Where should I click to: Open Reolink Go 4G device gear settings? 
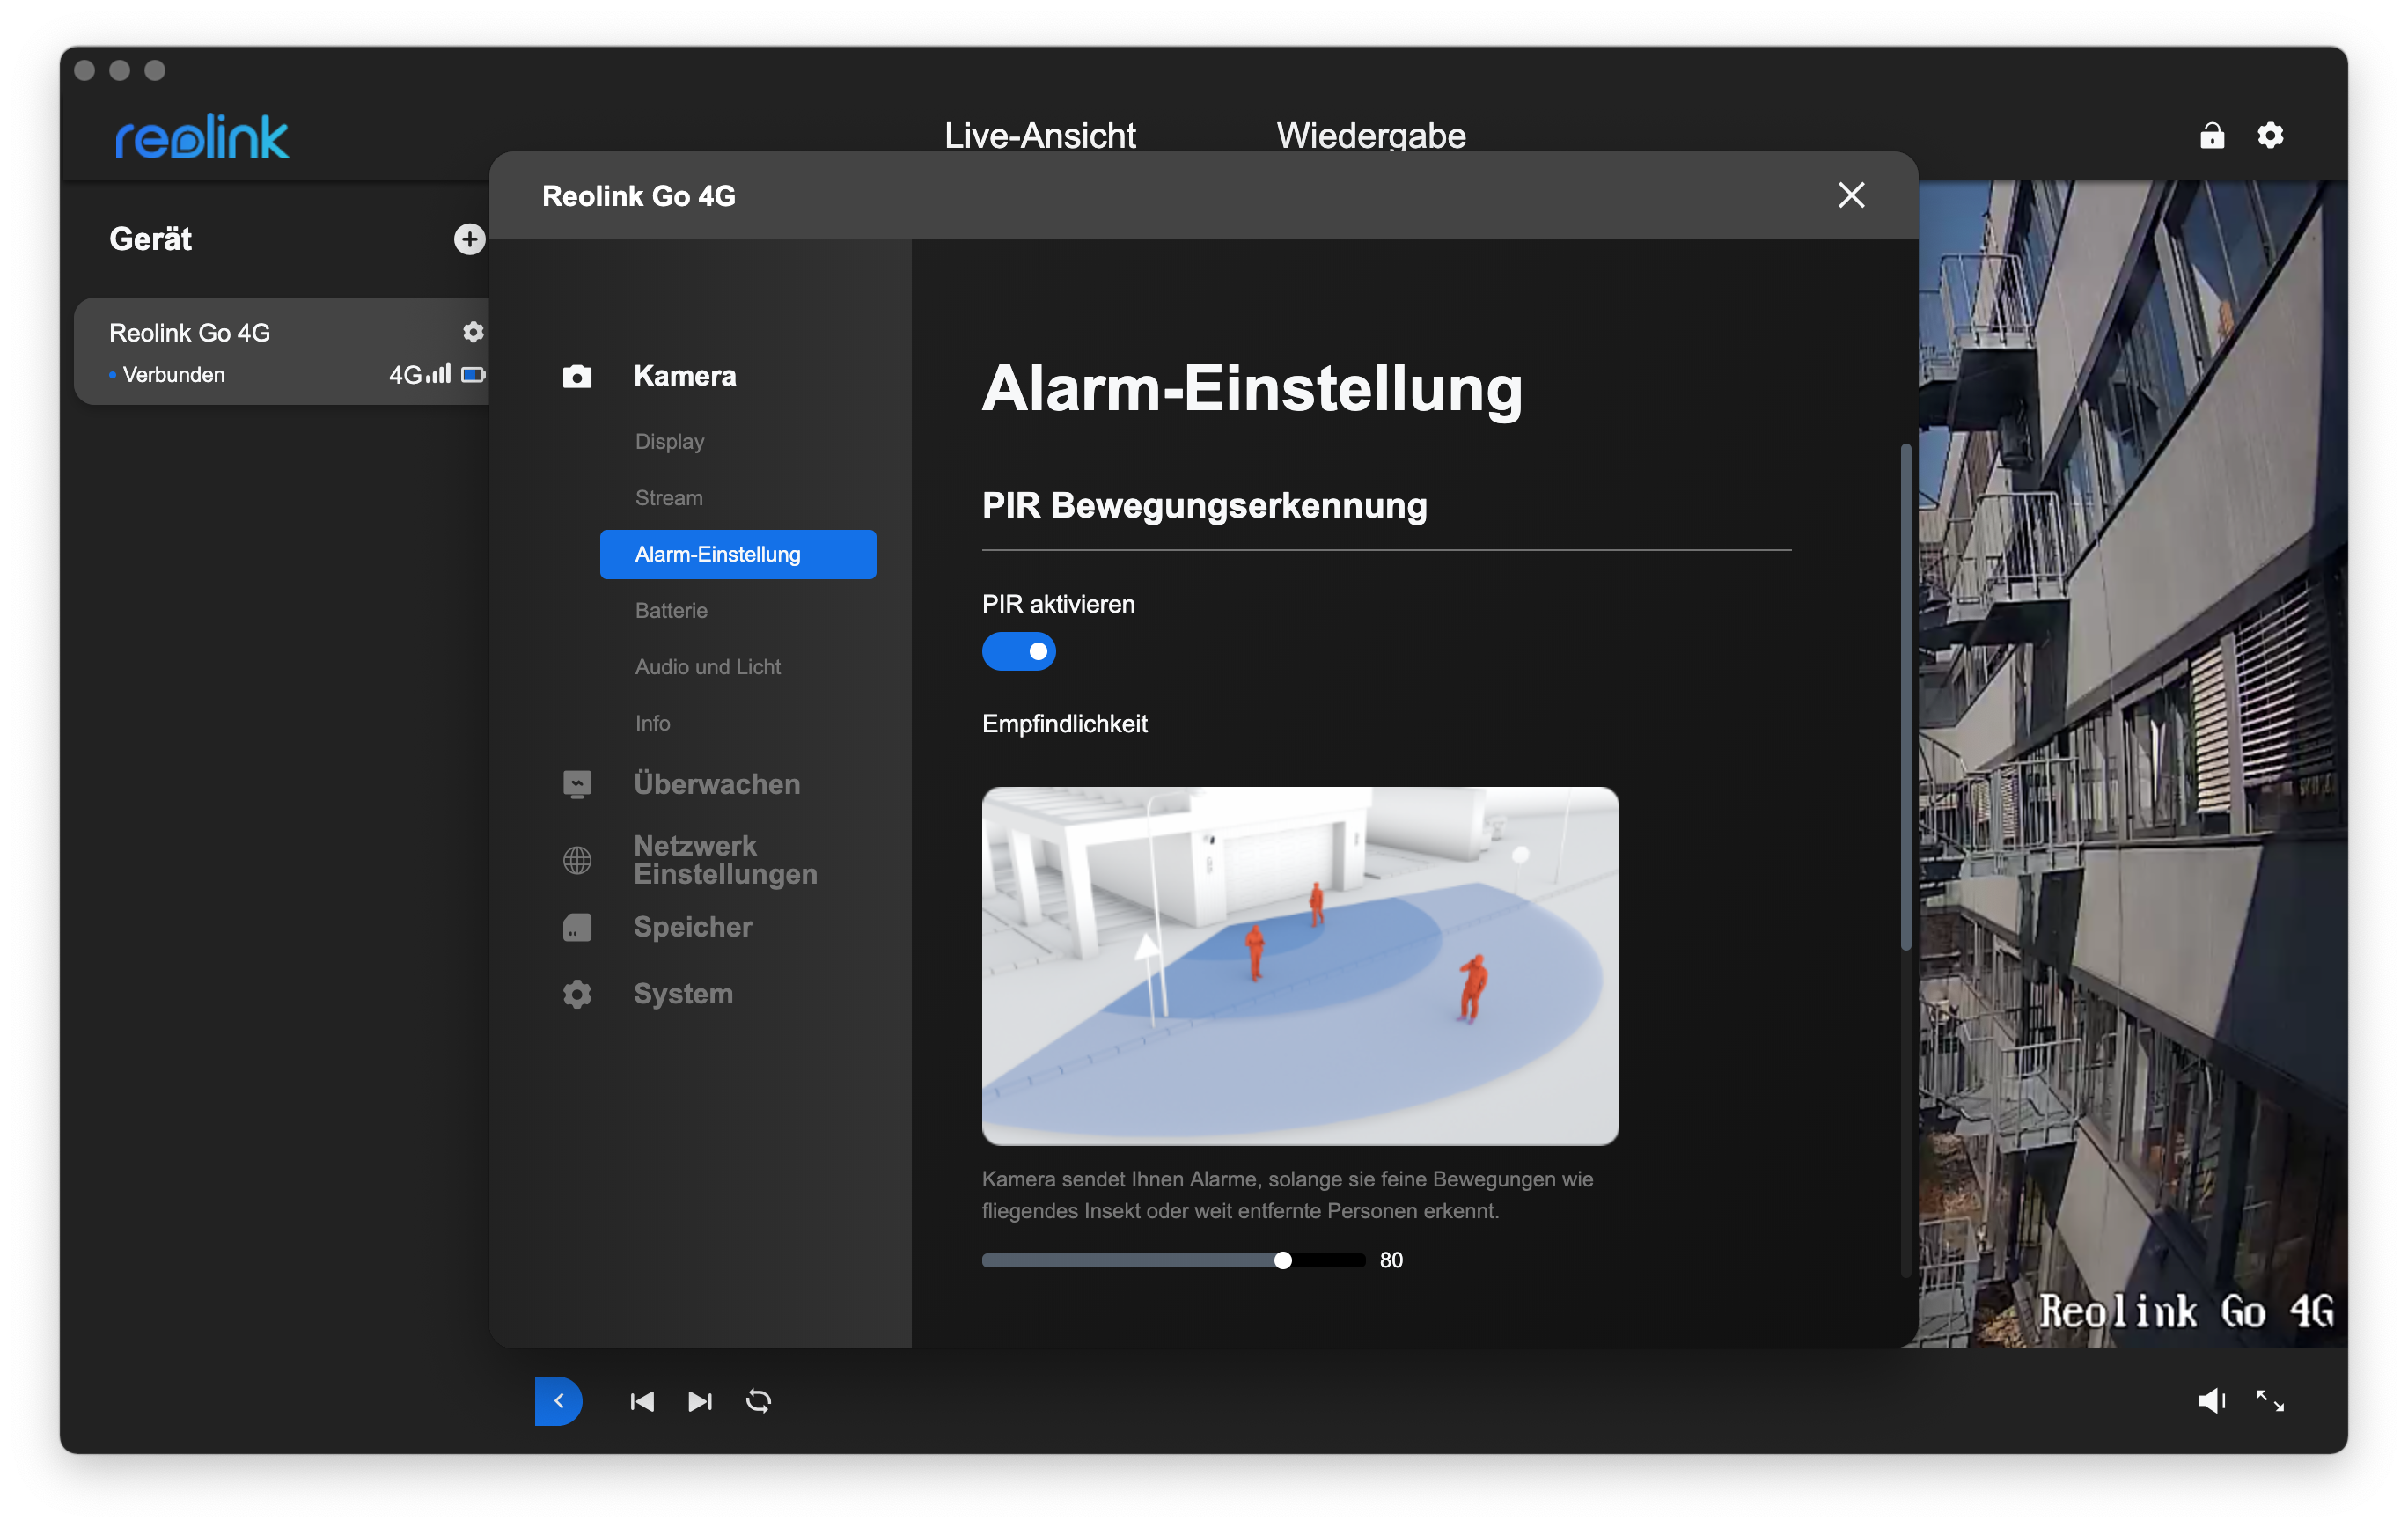(x=473, y=332)
